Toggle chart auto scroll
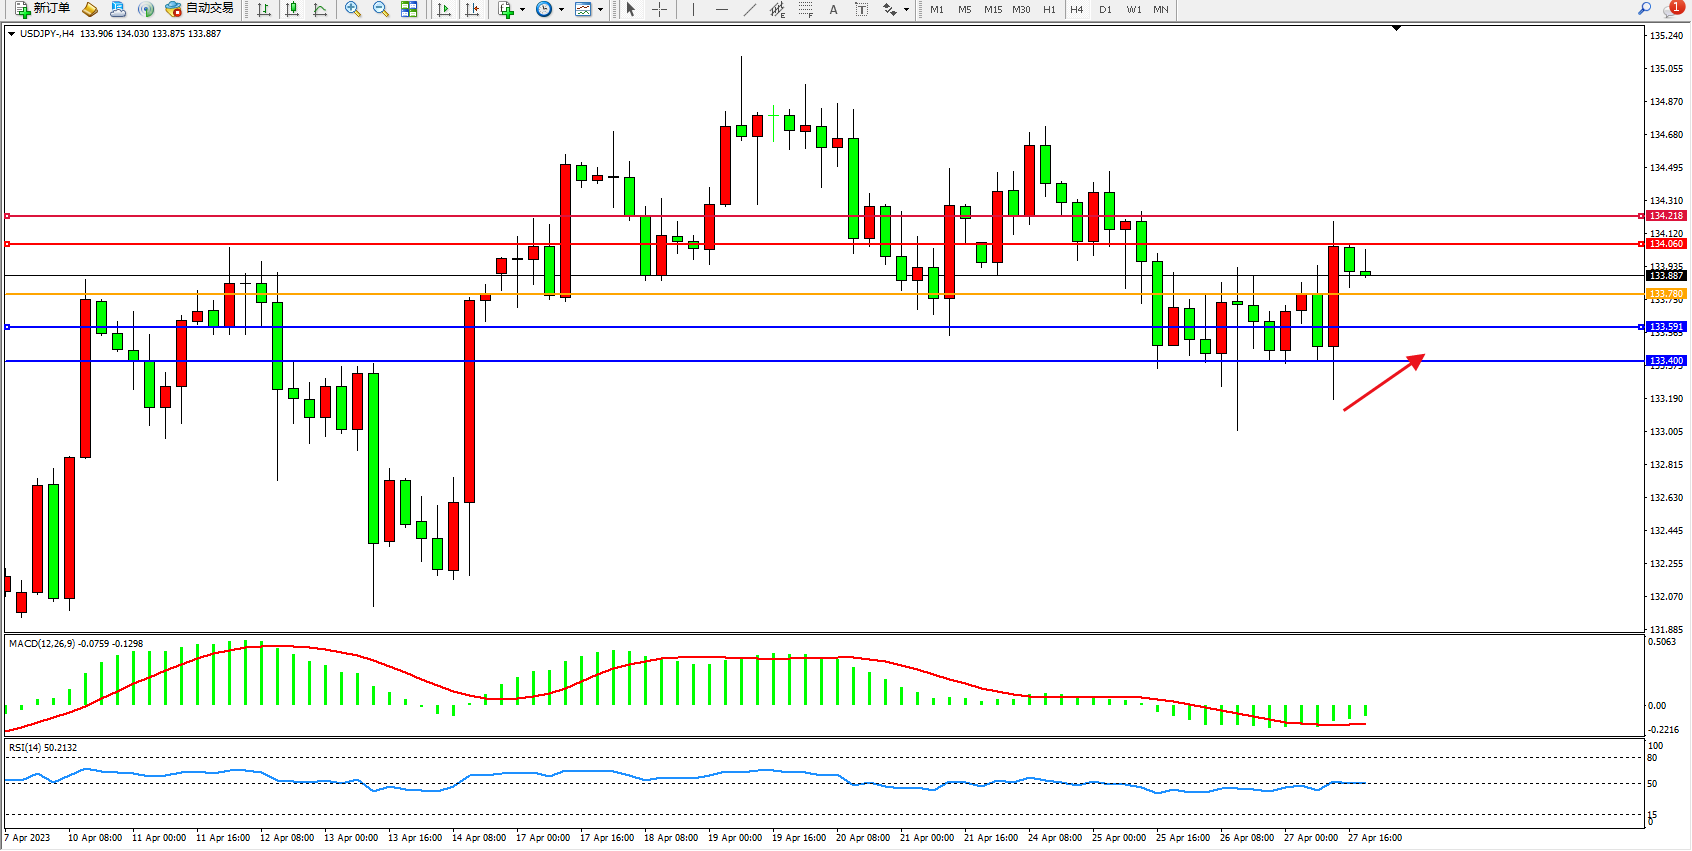The width and height of the screenshot is (1692, 851). [444, 10]
